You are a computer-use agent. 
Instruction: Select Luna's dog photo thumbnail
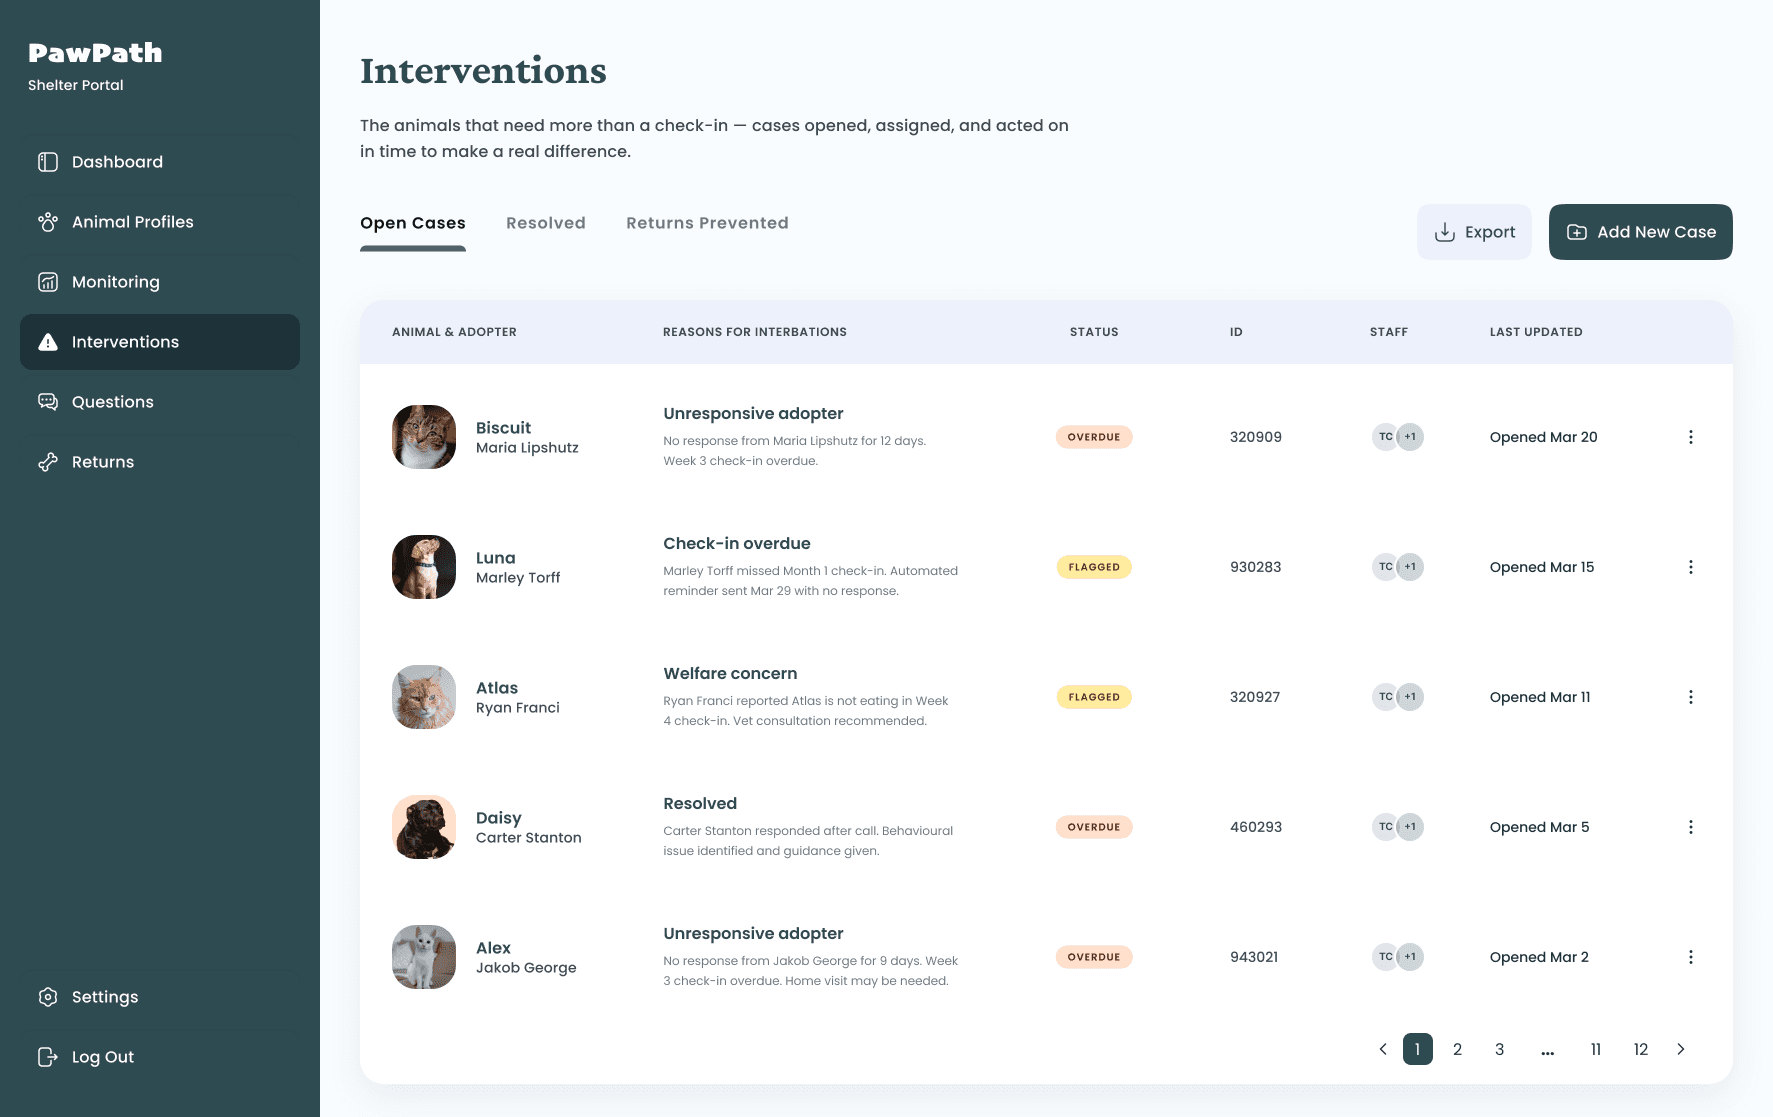click(x=424, y=567)
